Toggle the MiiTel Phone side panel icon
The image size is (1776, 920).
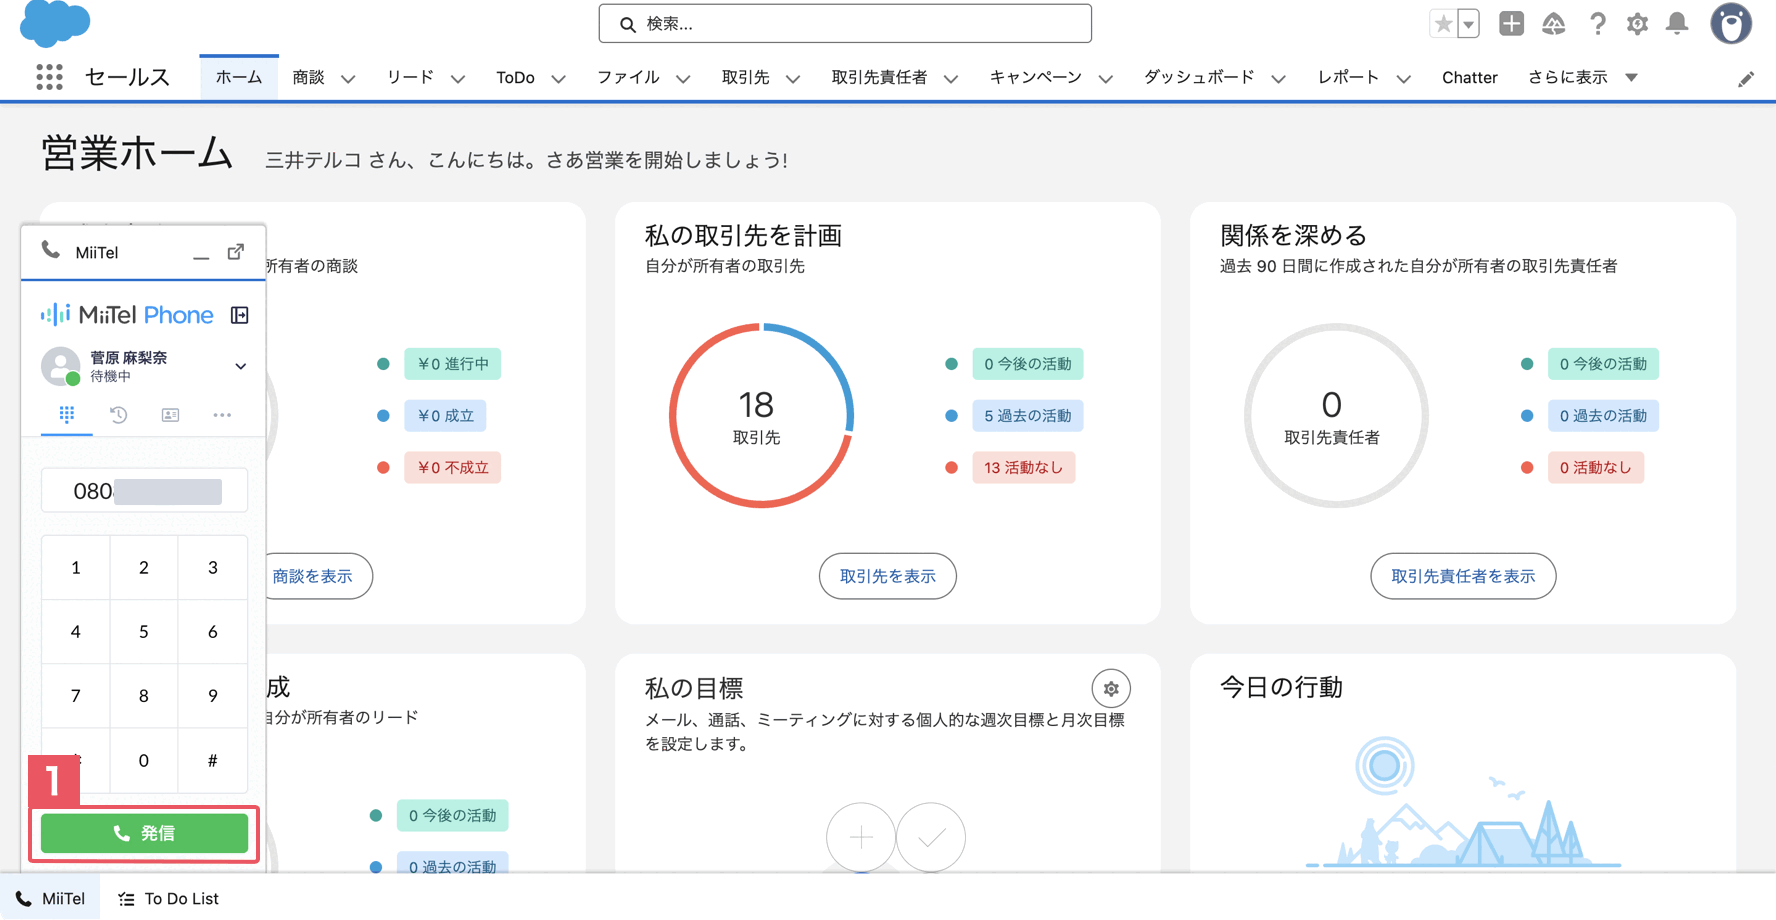click(240, 315)
